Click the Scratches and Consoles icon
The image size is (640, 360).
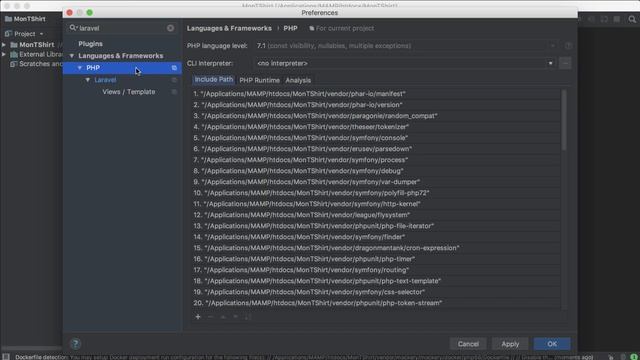pos(13,64)
